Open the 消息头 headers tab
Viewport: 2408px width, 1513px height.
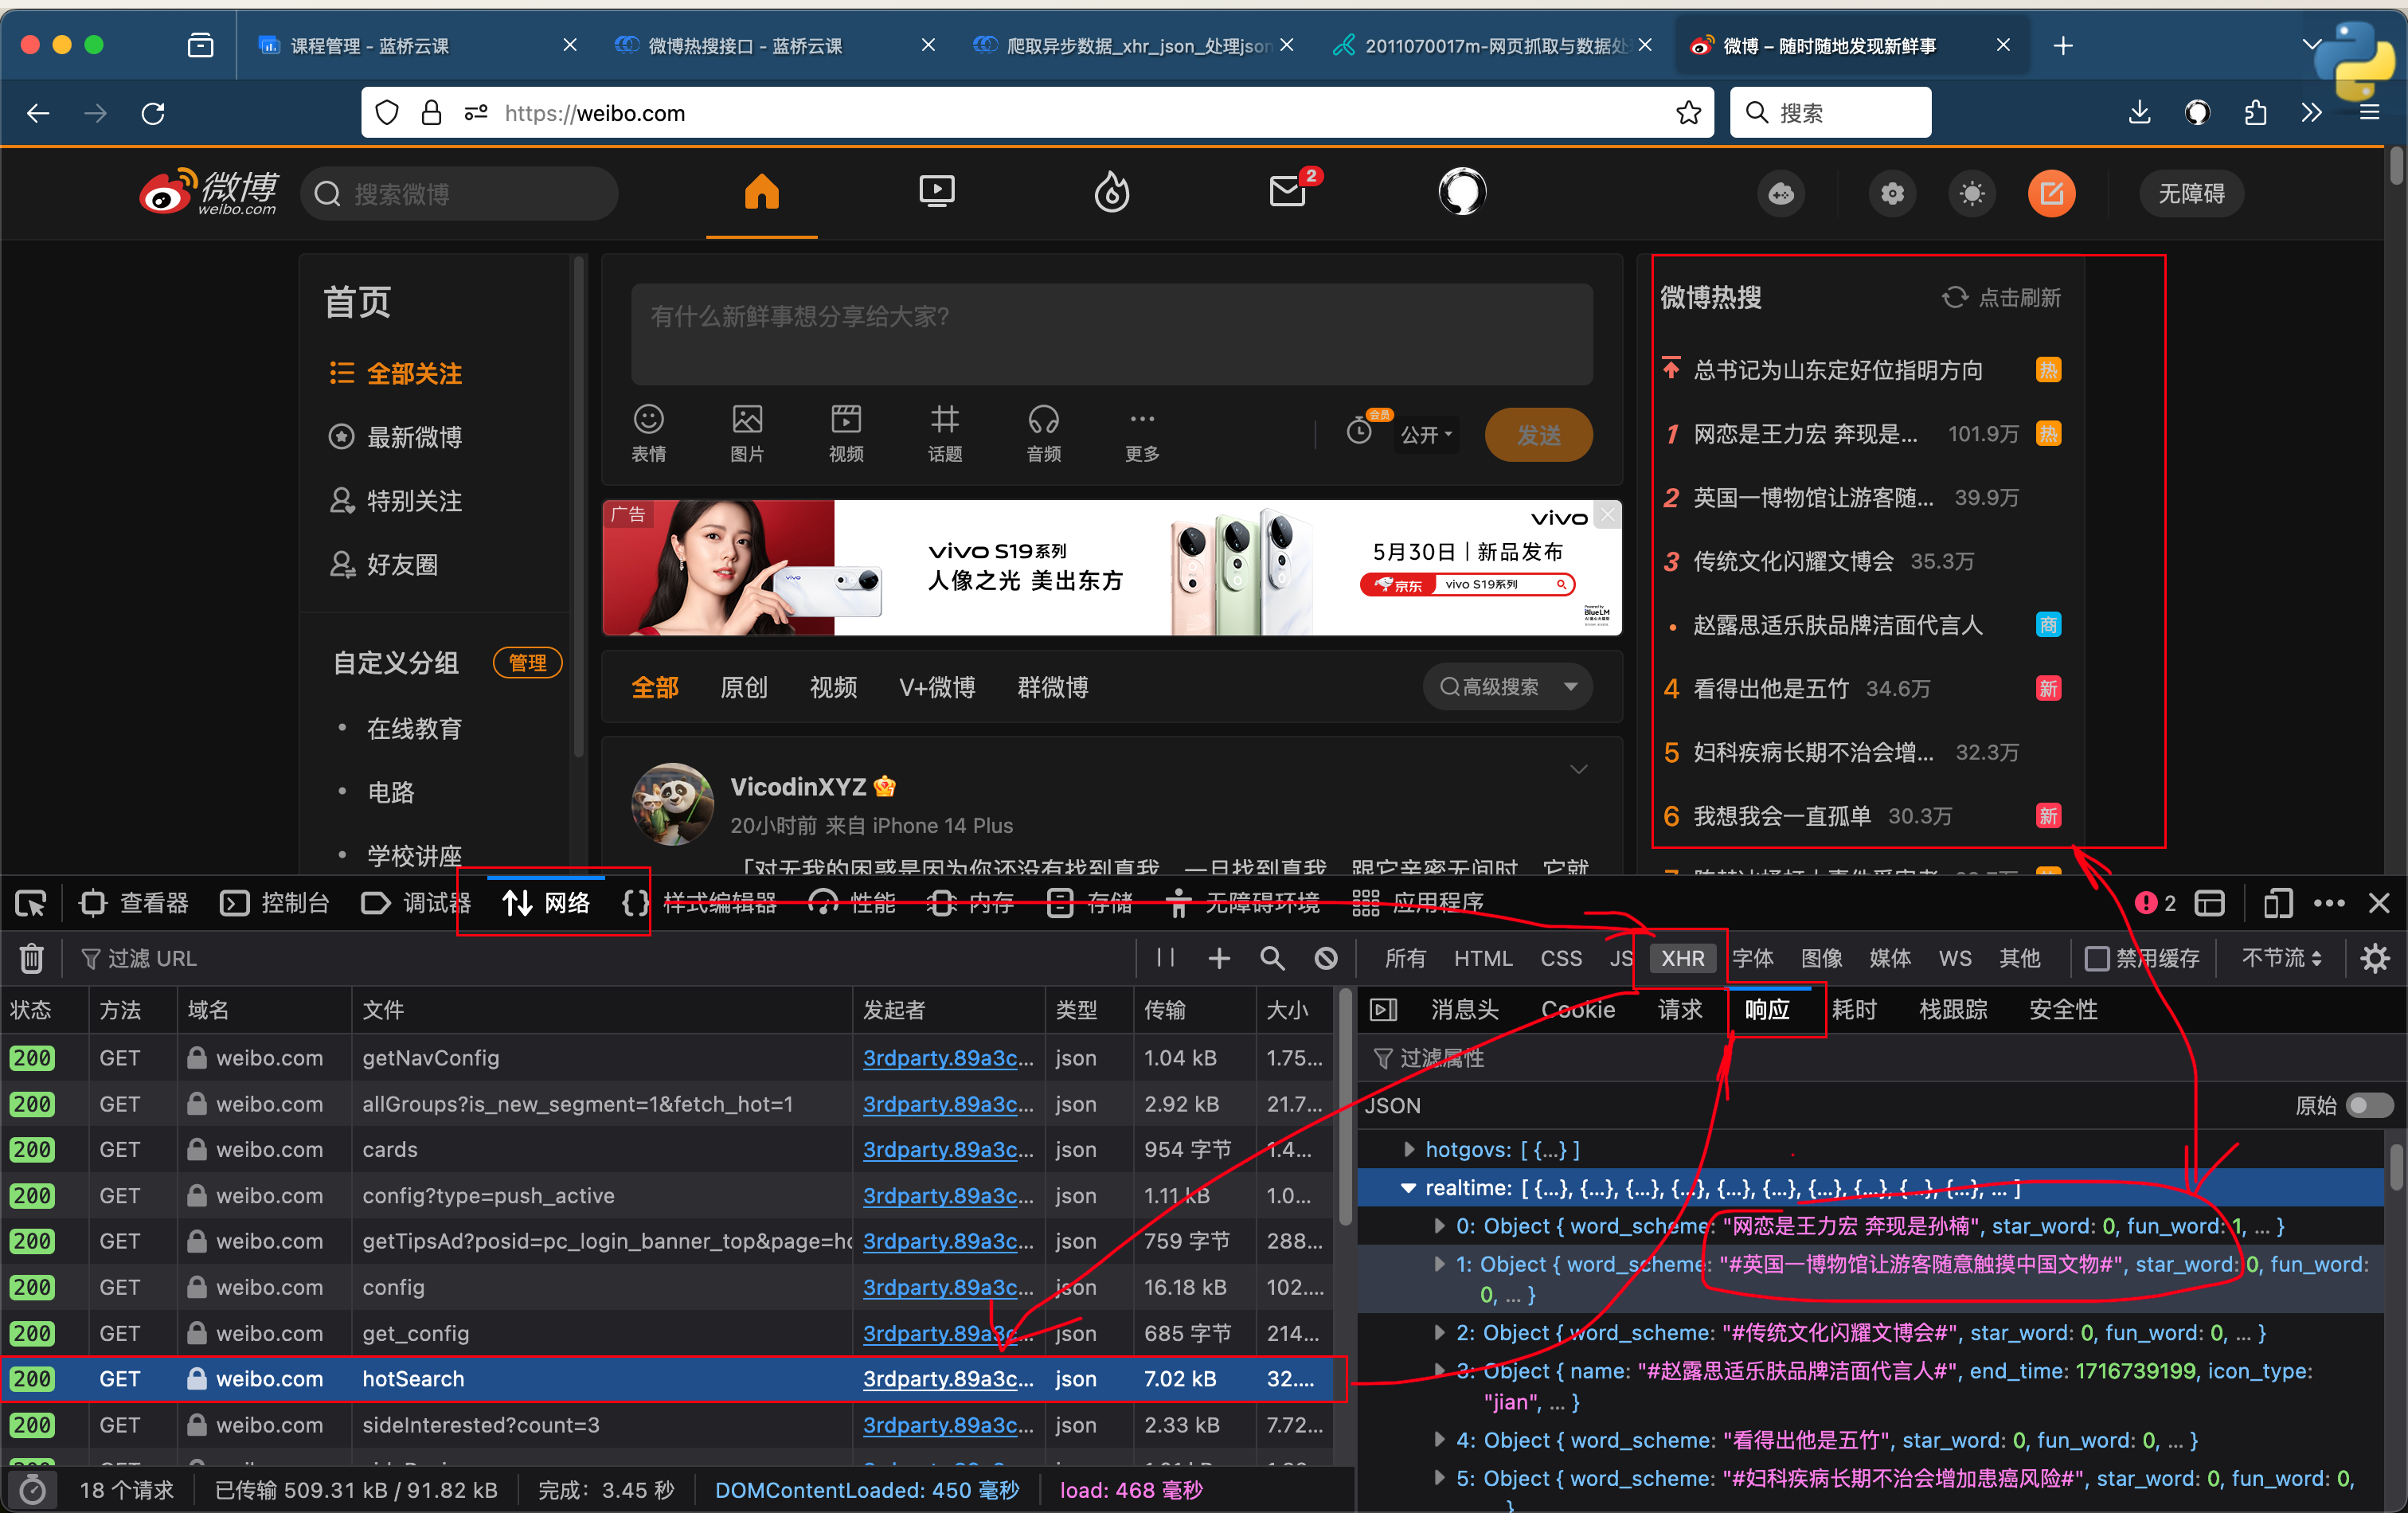point(1465,1009)
